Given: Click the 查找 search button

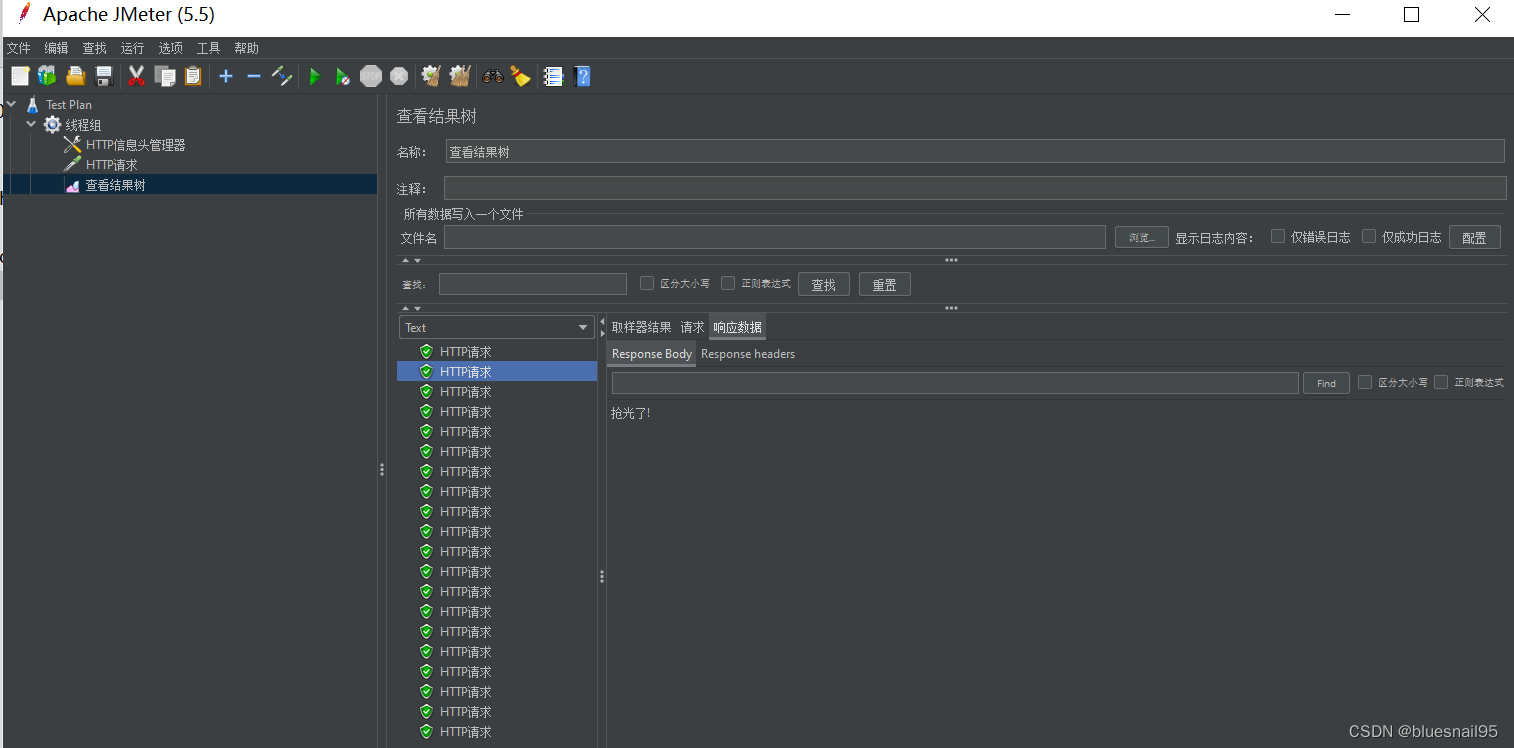Looking at the screenshot, I should click(x=823, y=284).
